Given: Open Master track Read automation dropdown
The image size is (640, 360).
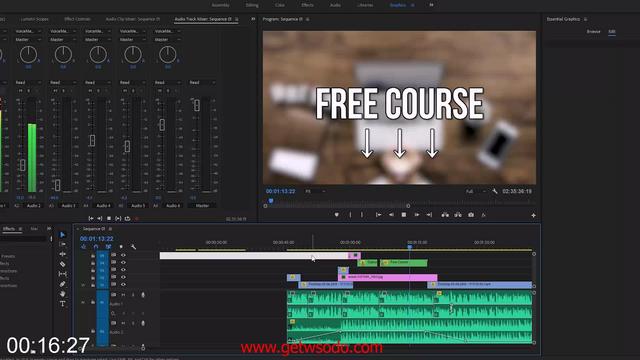Looking at the screenshot, I should click(201, 82).
